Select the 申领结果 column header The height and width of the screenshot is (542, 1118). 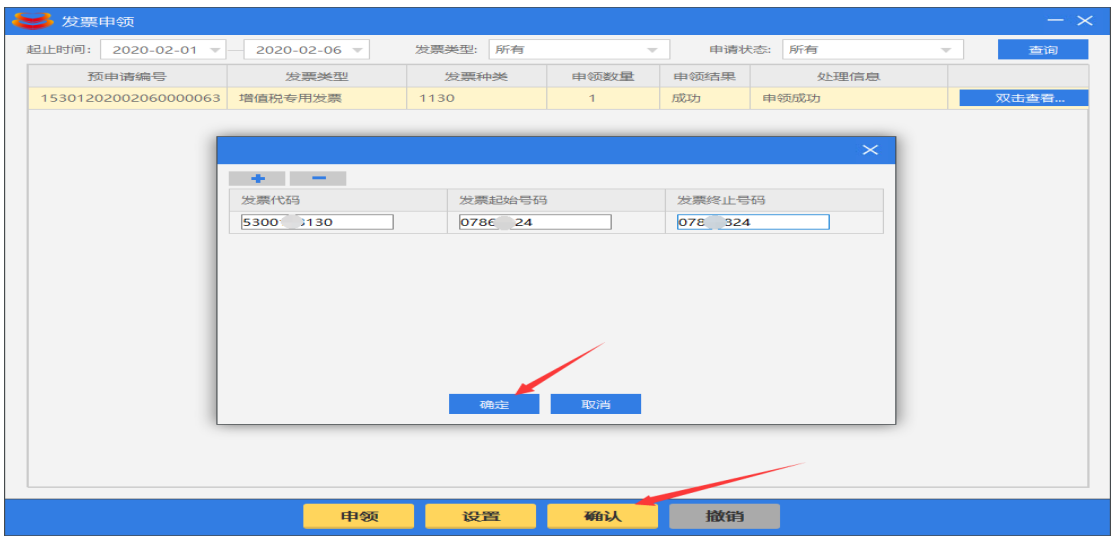click(705, 76)
